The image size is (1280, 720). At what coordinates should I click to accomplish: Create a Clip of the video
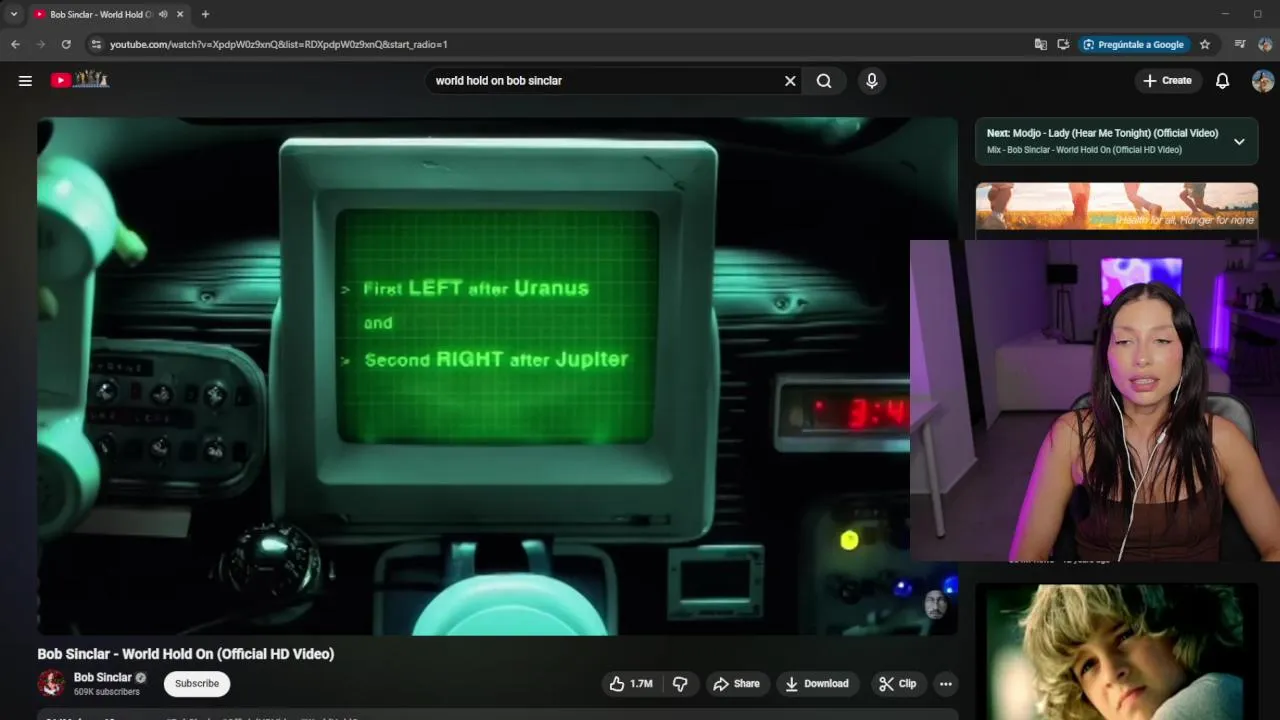pos(897,684)
